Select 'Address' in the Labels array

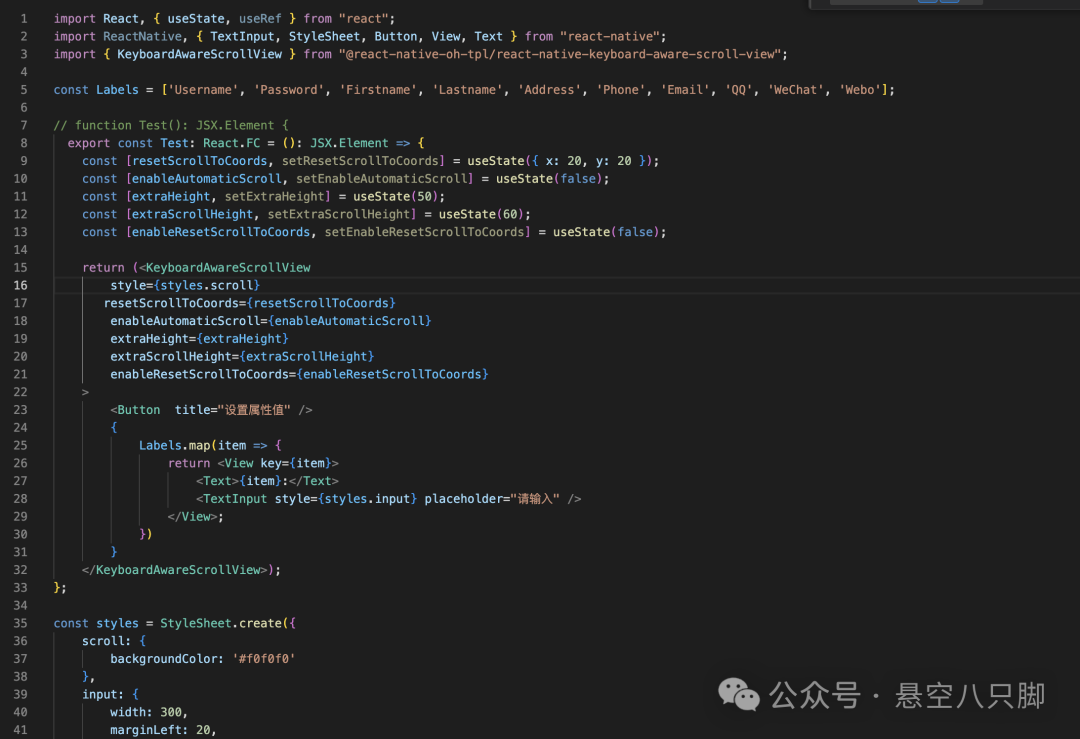point(549,90)
